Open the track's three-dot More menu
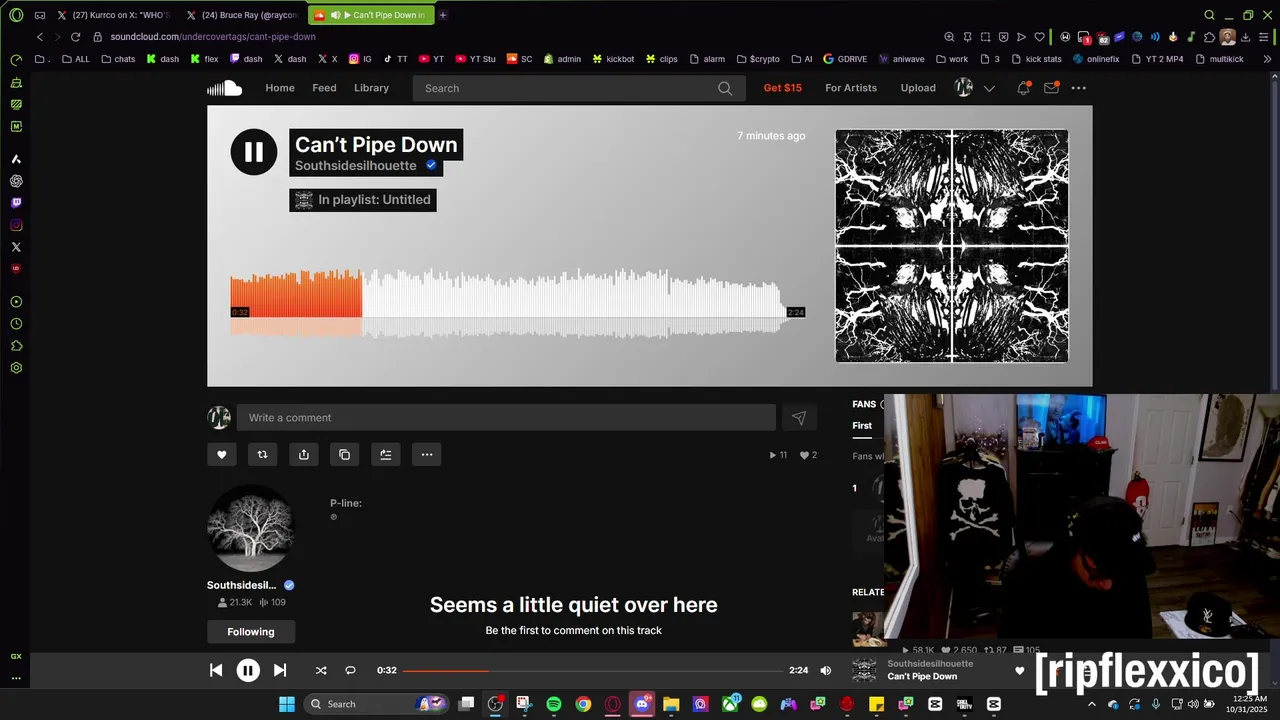This screenshot has width=1280, height=720. (427, 454)
